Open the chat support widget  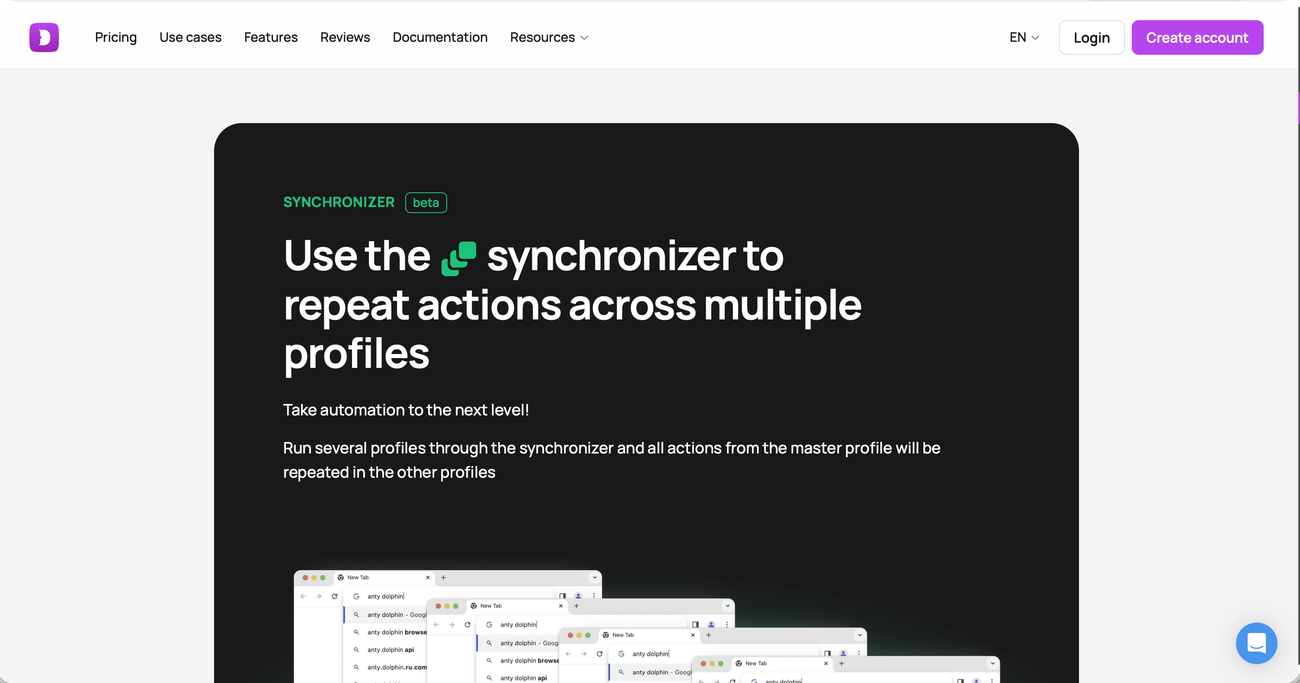point(1256,643)
